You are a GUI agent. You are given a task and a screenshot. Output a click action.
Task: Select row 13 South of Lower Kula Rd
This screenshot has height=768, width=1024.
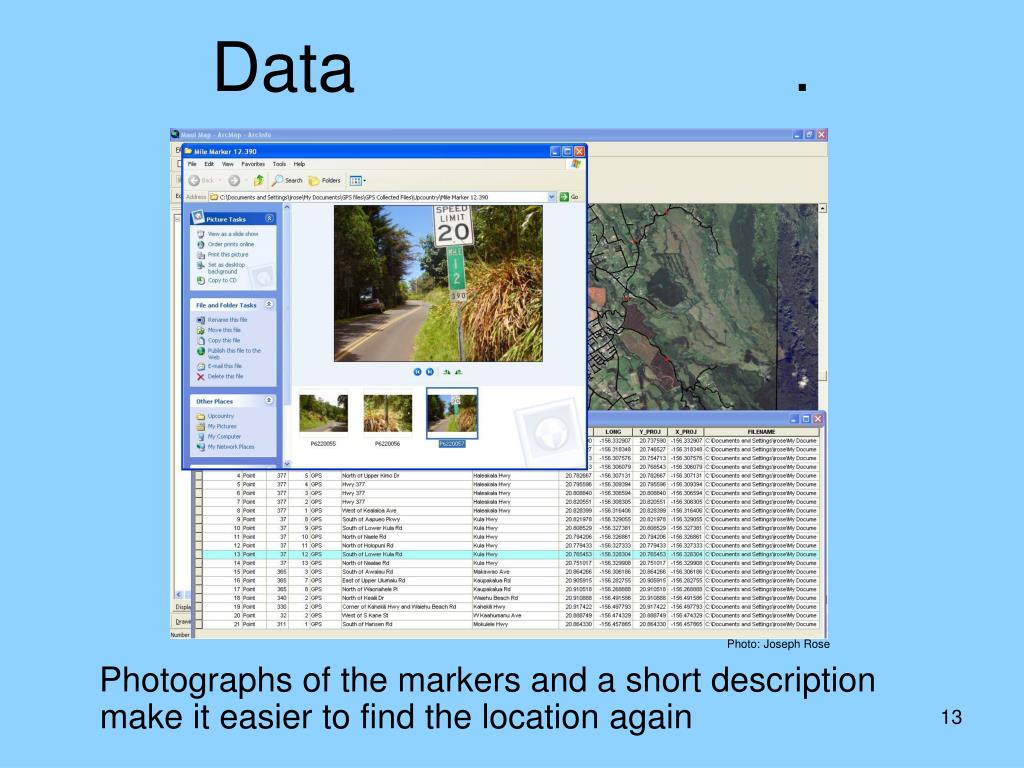[511, 554]
